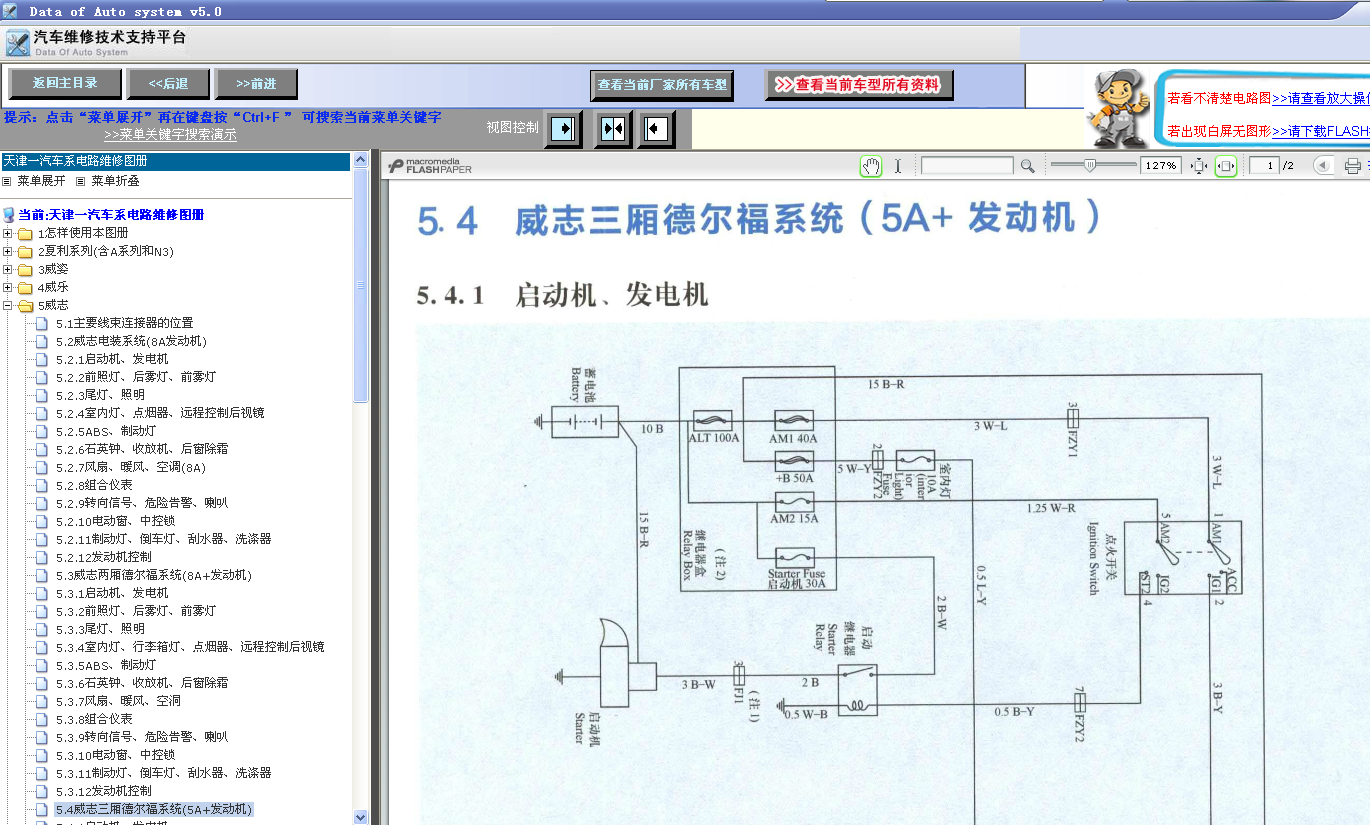The image size is (1370, 825).
Task: Open 5.2.5ABS、制动灯
Action: coord(106,431)
